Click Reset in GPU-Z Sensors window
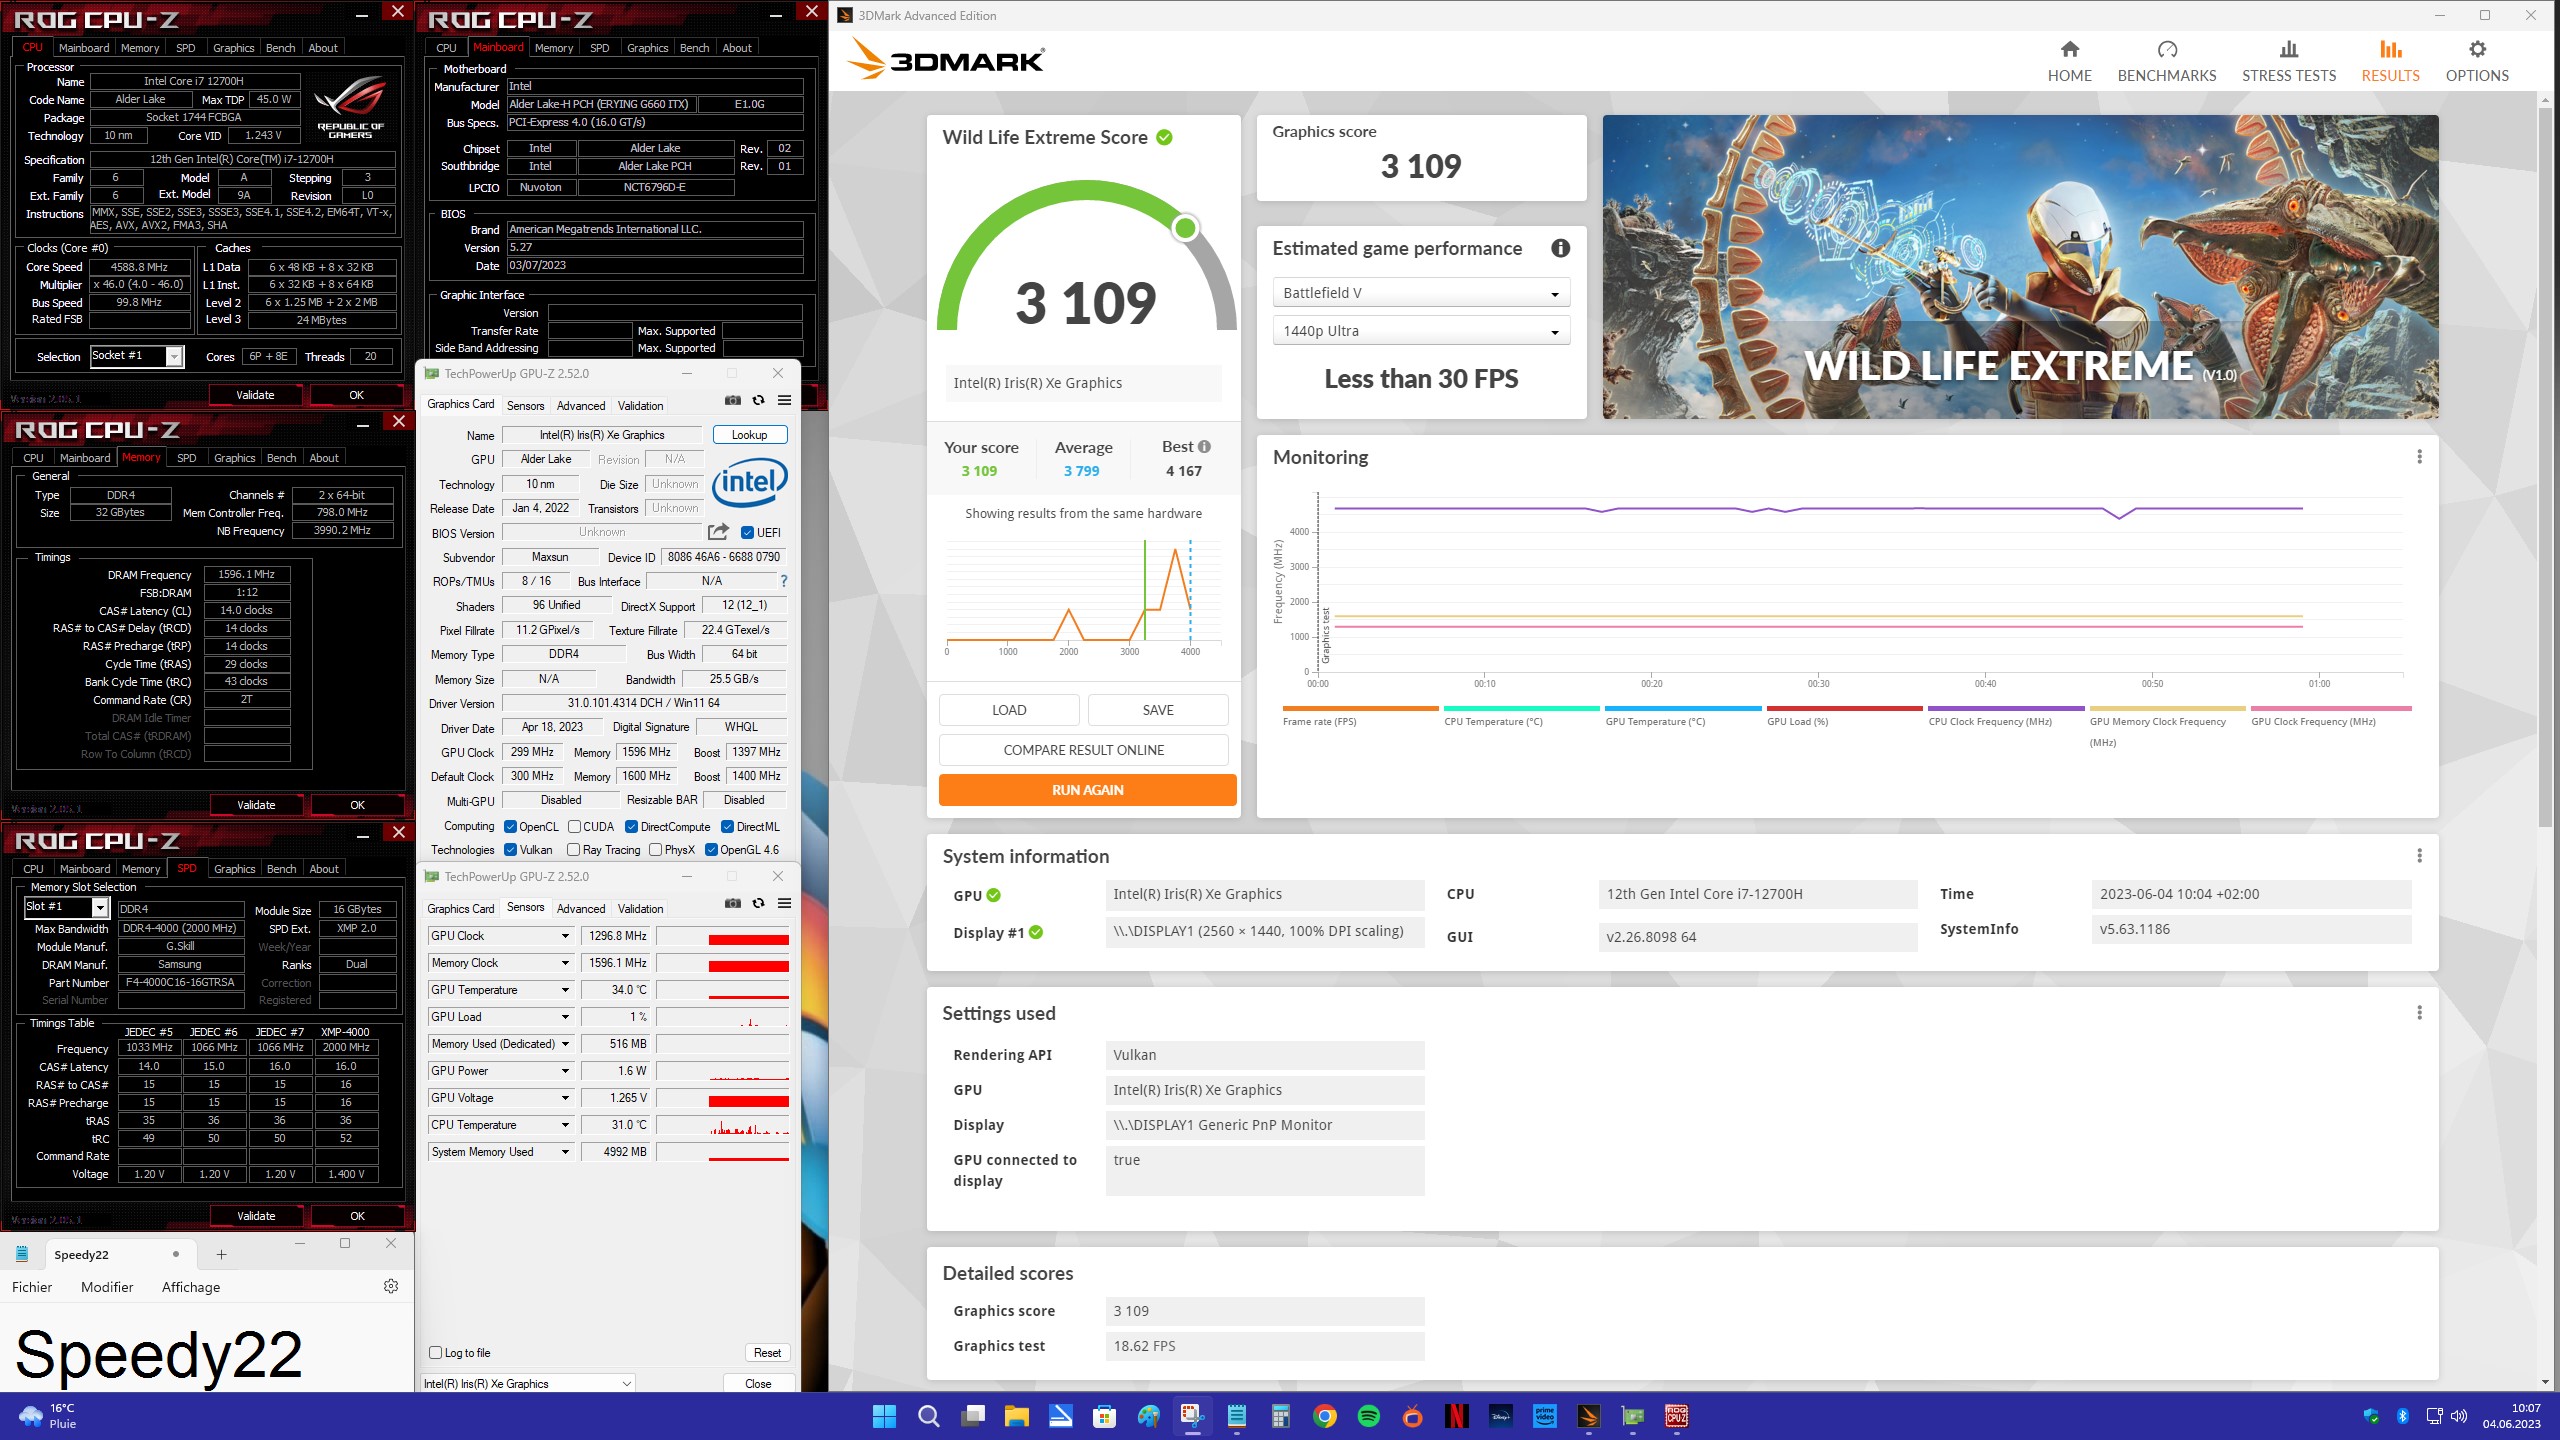2560x1440 pixels. coord(767,1353)
